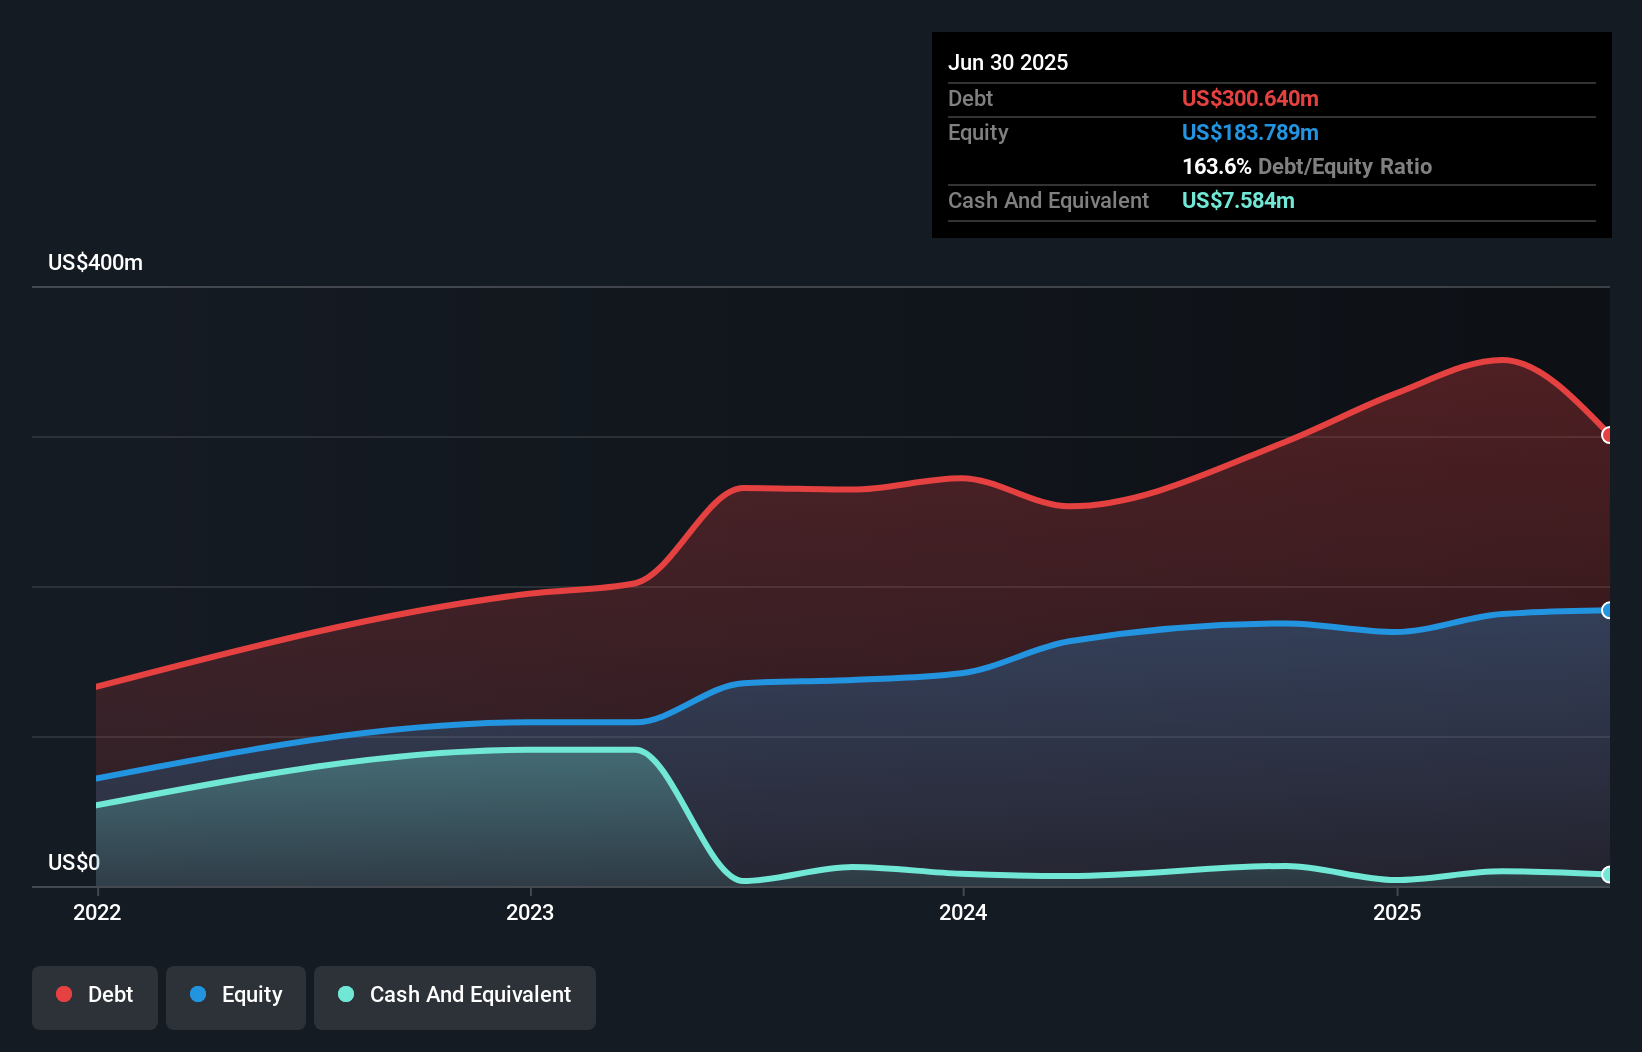Open the Debt row in the tooltip
Image resolution: width=1642 pixels, height=1052 pixels.
coord(970,98)
